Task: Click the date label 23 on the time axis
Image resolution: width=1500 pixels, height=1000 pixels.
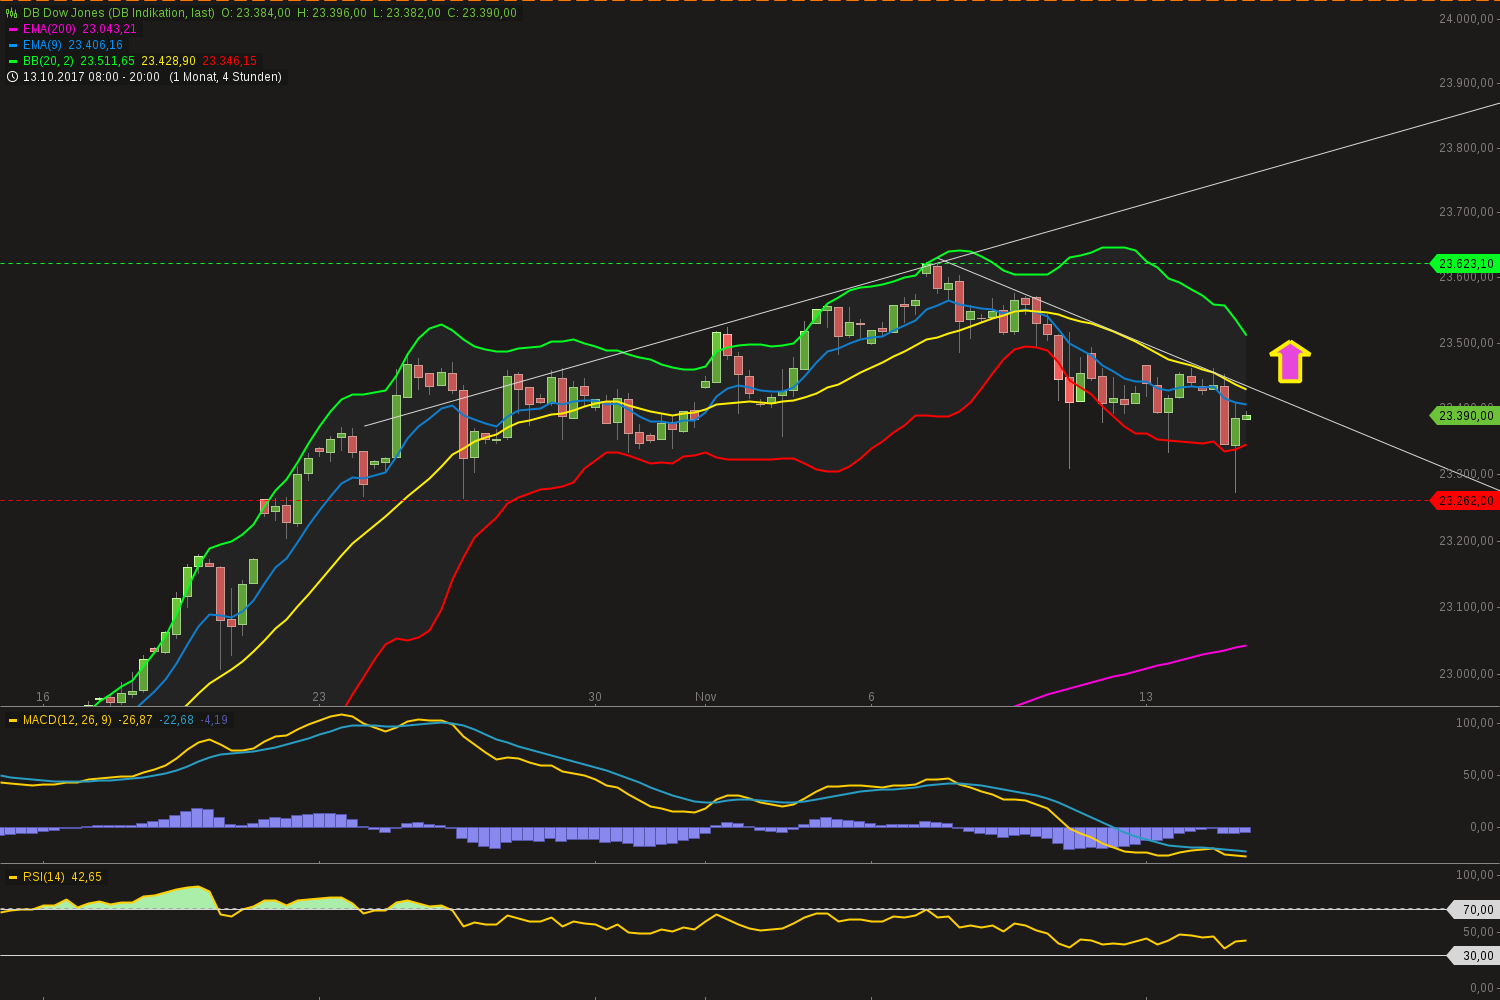Action: pyautogui.click(x=319, y=697)
